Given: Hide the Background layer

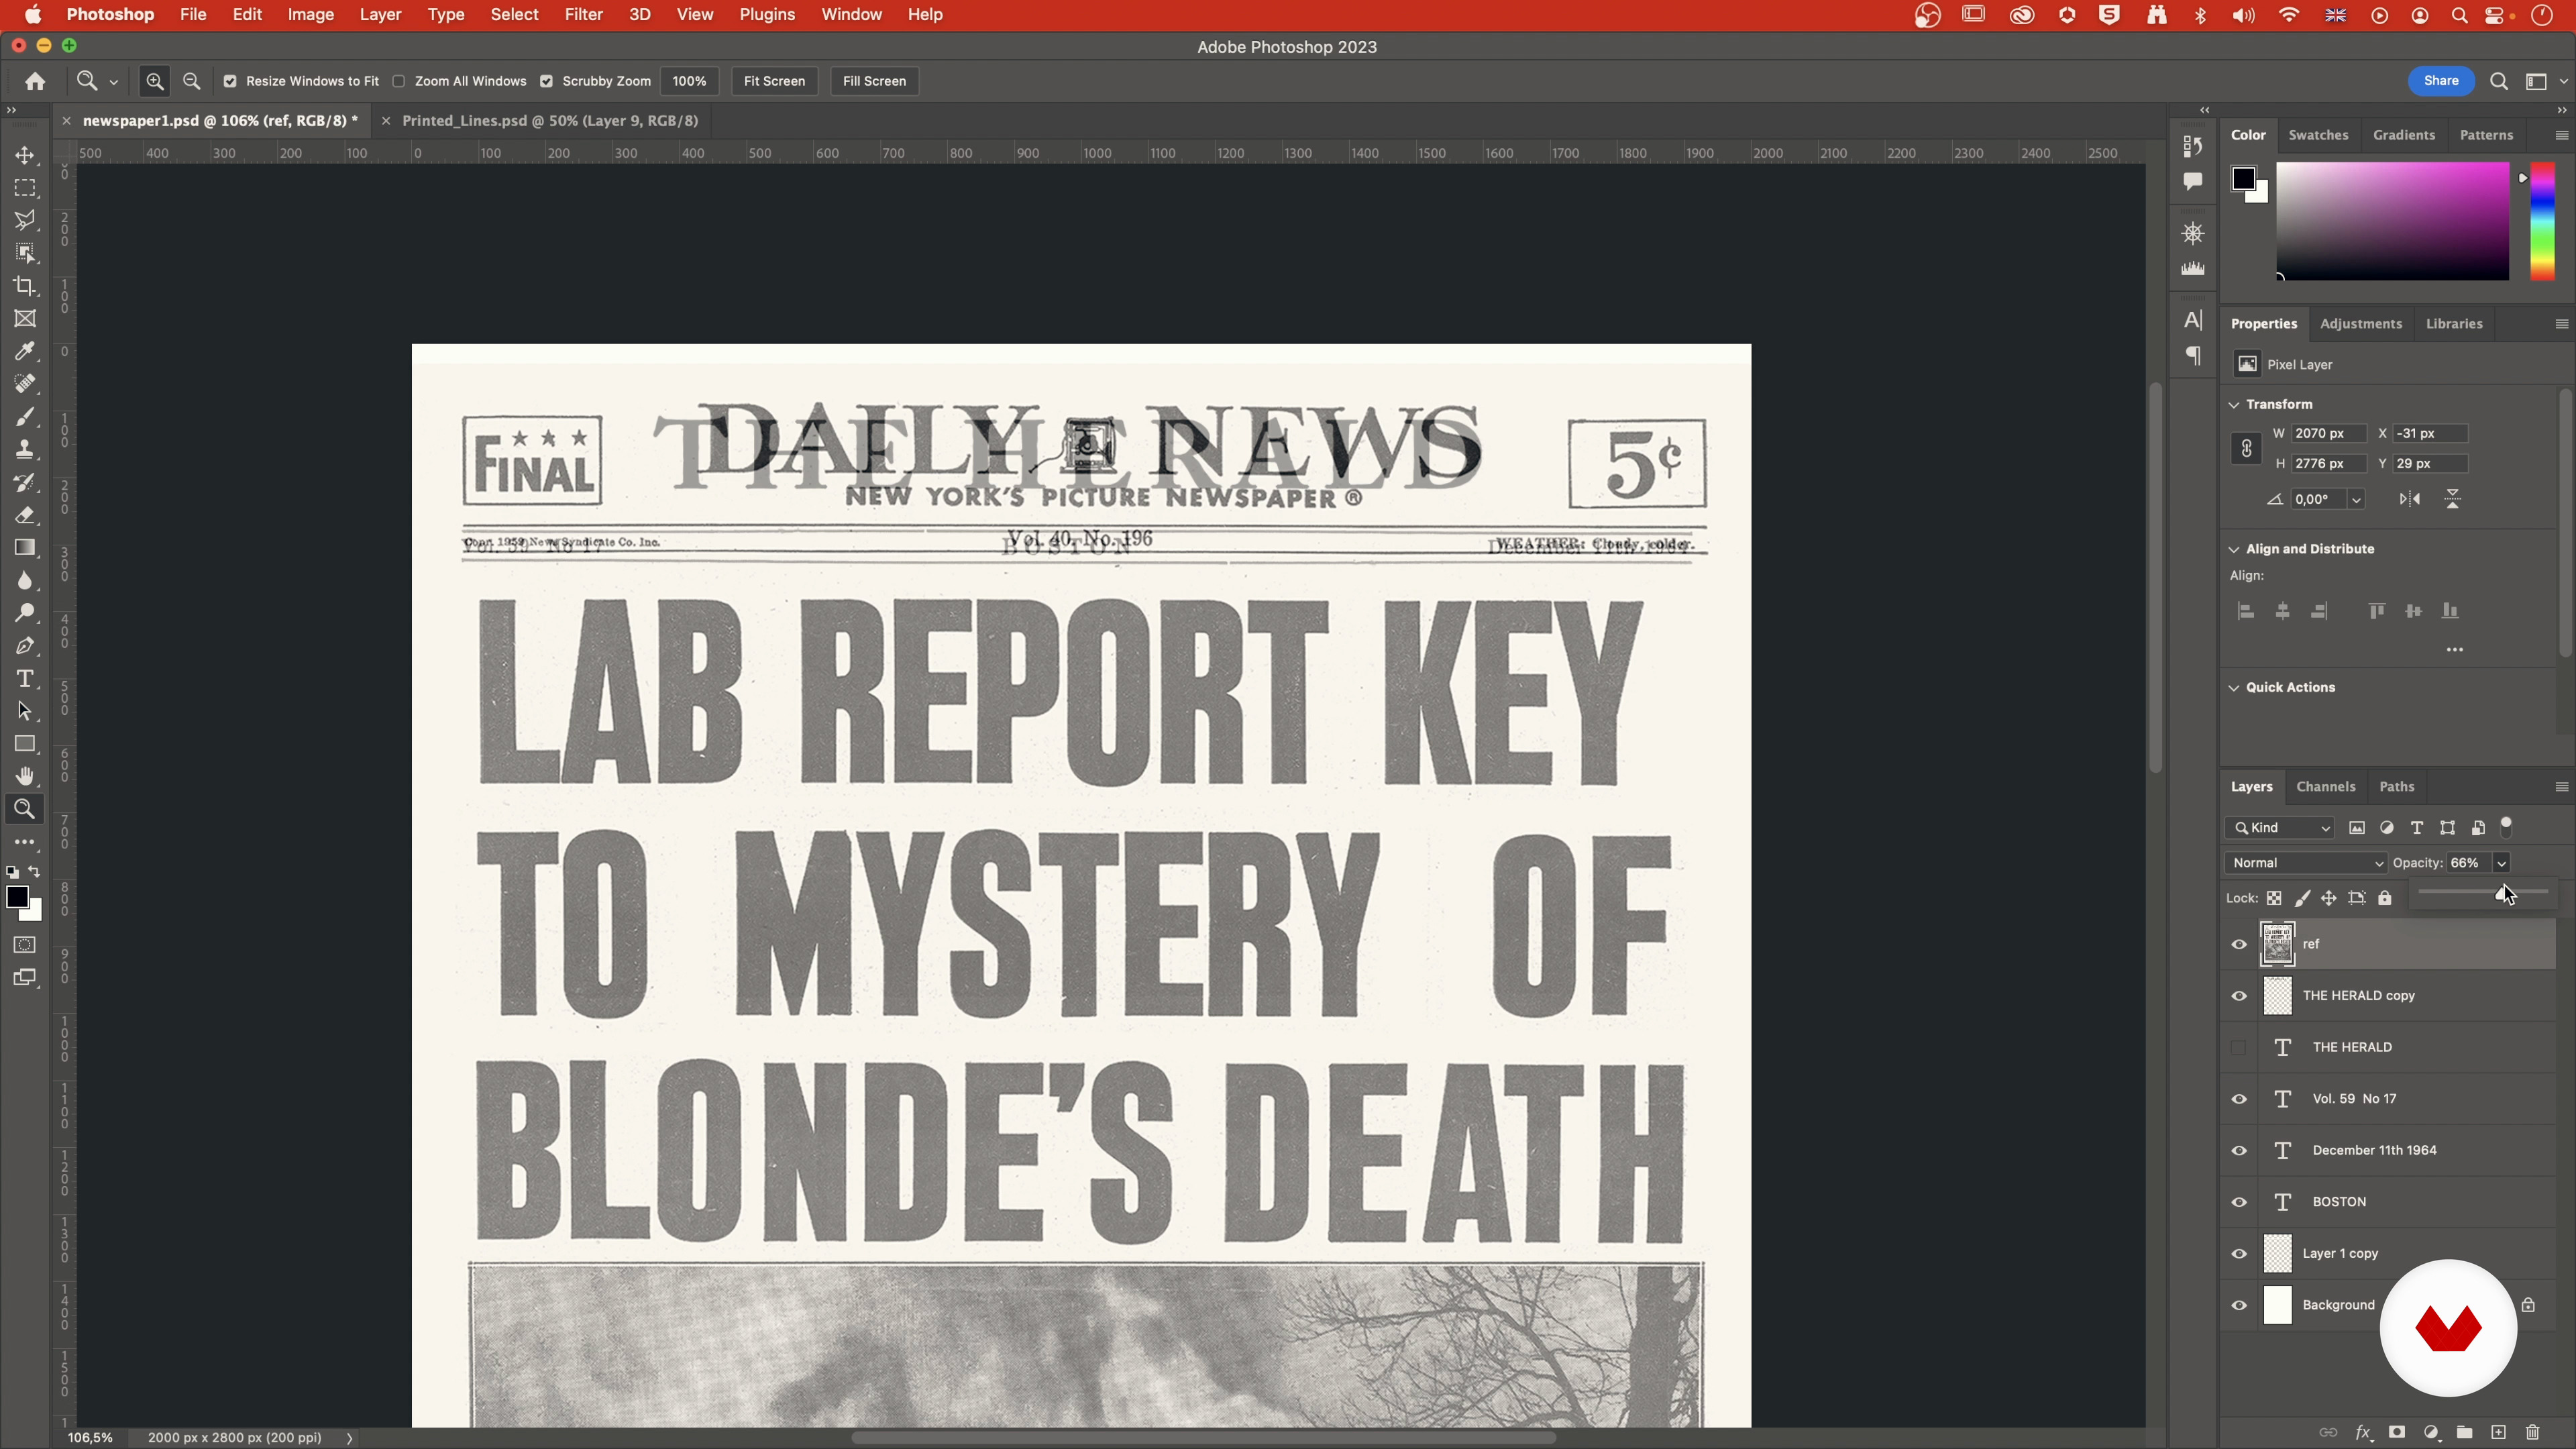Looking at the screenshot, I should pyautogui.click(x=2239, y=1305).
